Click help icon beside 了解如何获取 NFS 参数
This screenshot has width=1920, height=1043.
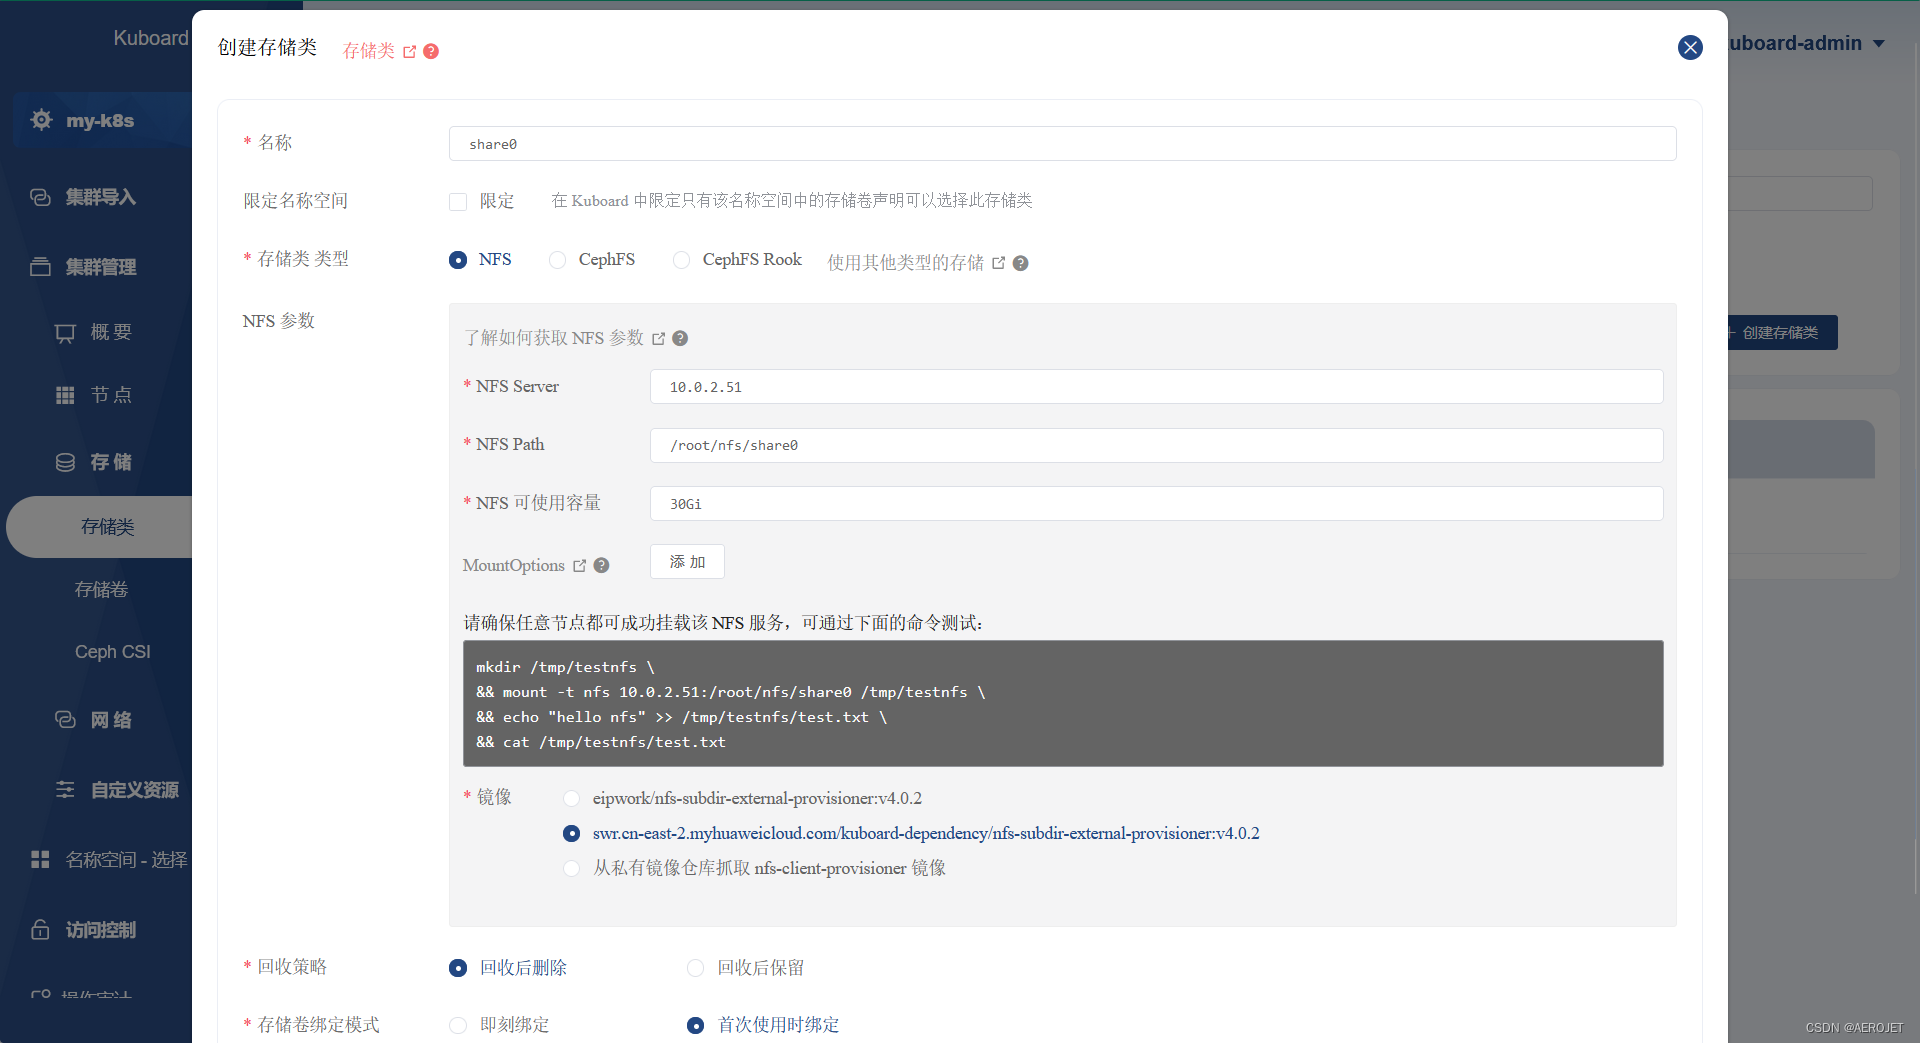click(x=680, y=338)
